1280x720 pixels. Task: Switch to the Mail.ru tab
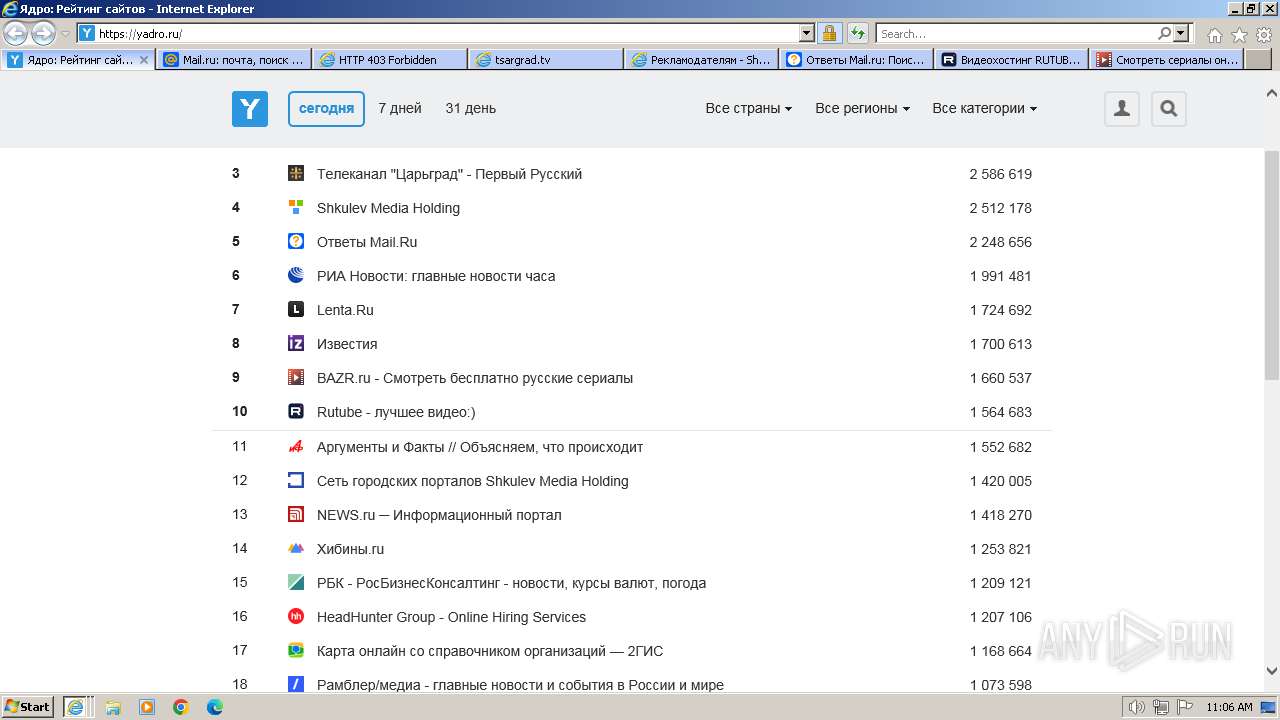coord(234,60)
